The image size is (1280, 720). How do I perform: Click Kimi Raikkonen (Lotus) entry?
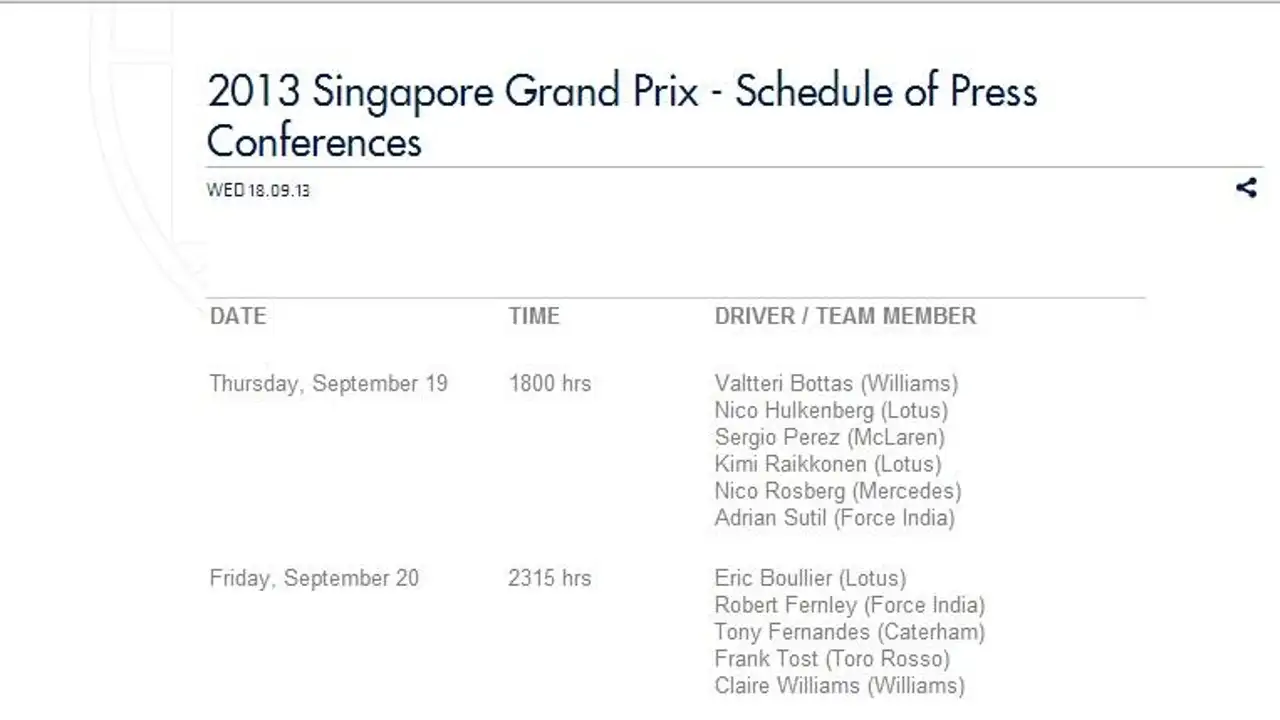click(828, 465)
